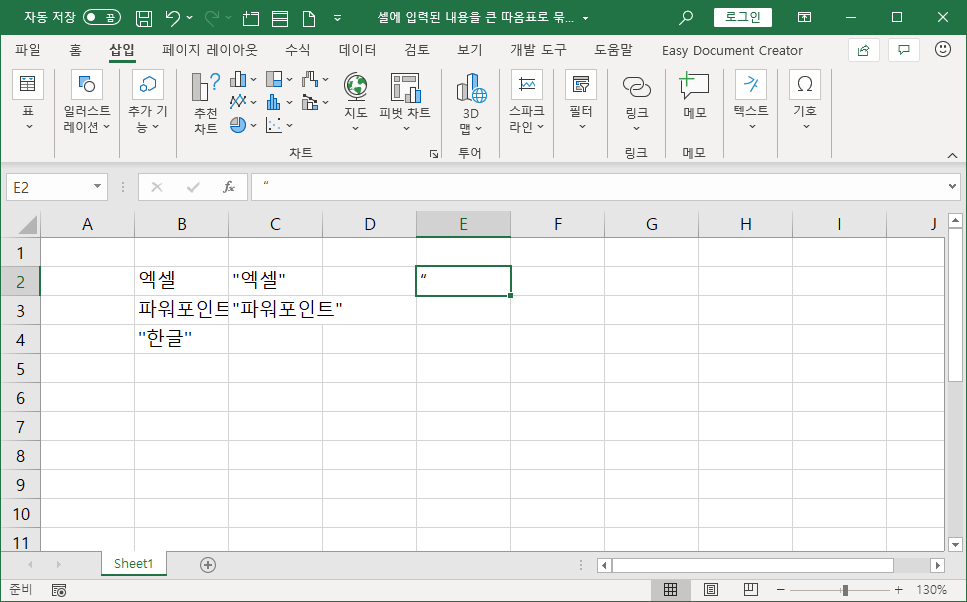This screenshot has height=602, width=967.
Task: Switch to Page Break Preview in status bar
Action: [x=751, y=590]
